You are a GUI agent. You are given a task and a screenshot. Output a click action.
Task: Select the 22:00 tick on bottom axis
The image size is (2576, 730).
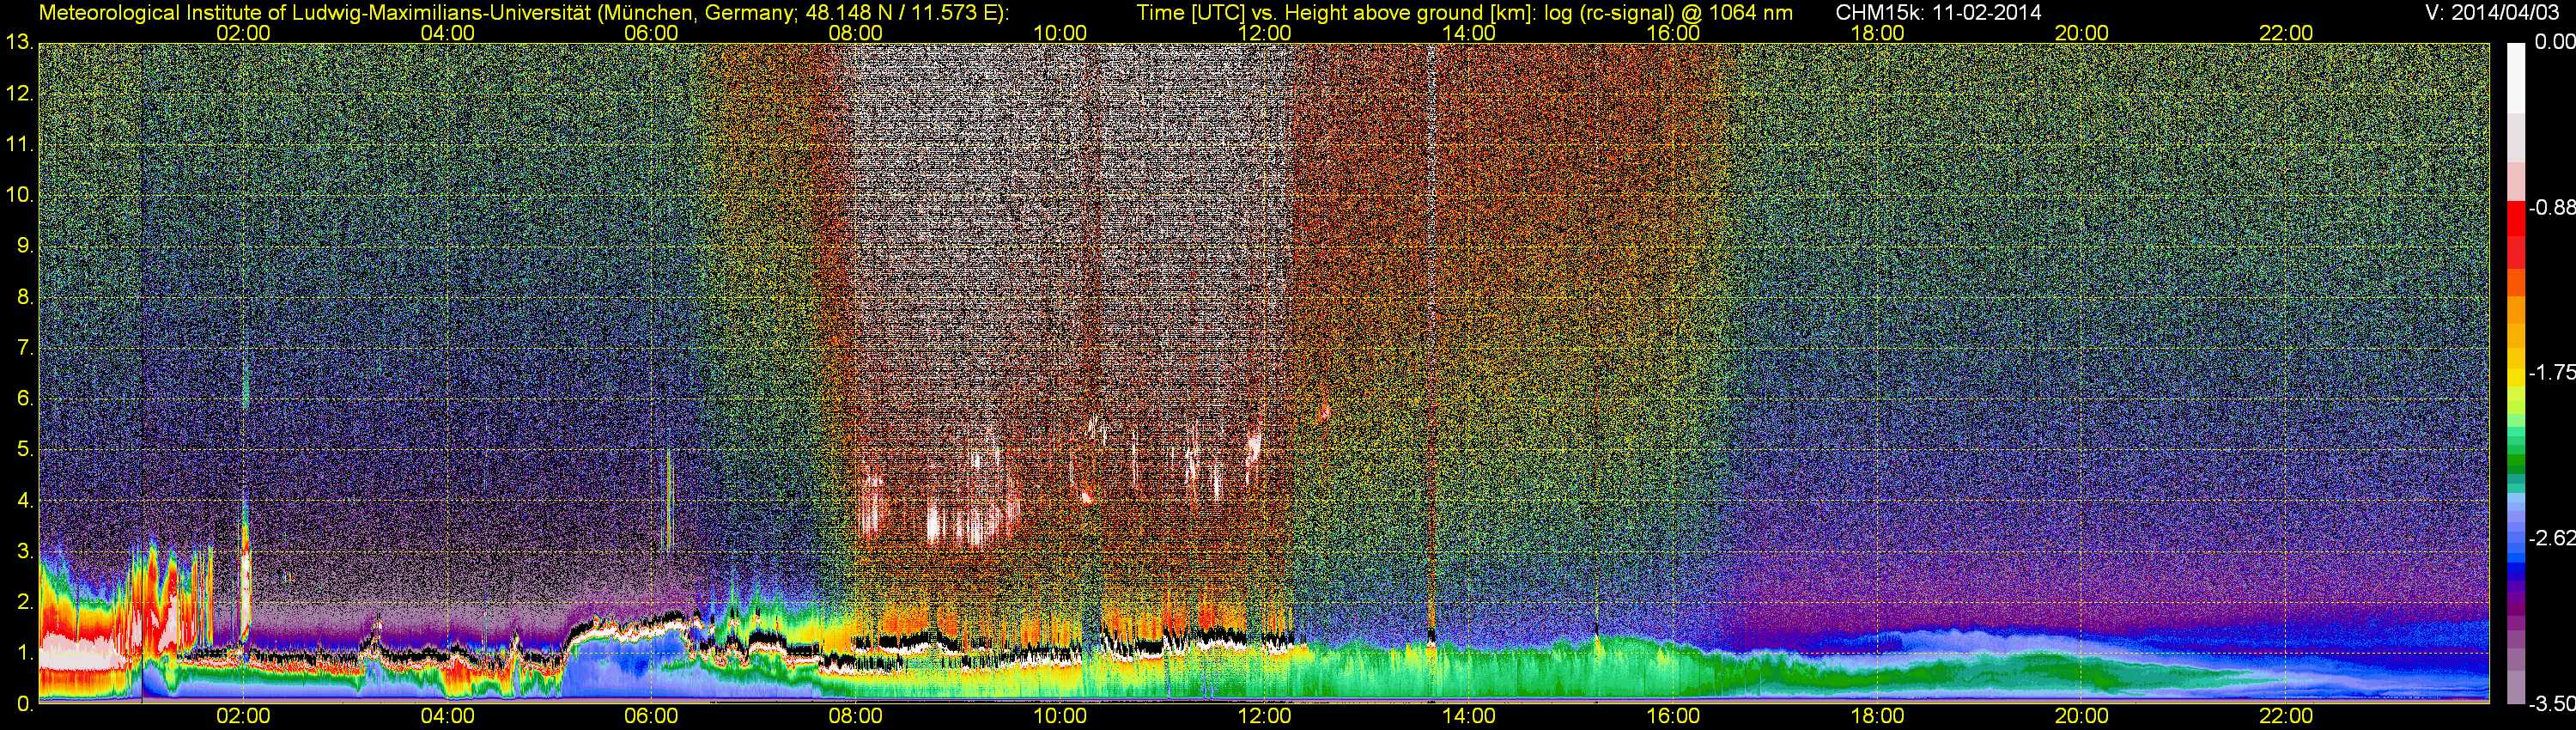coord(2286,716)
